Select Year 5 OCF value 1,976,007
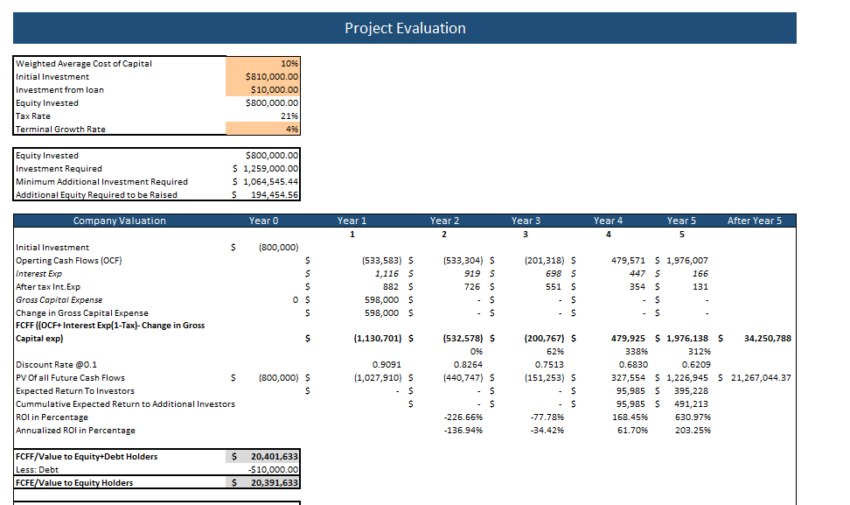Image resolution: width=850 pixels, height=505 pixels. point(687,260)
